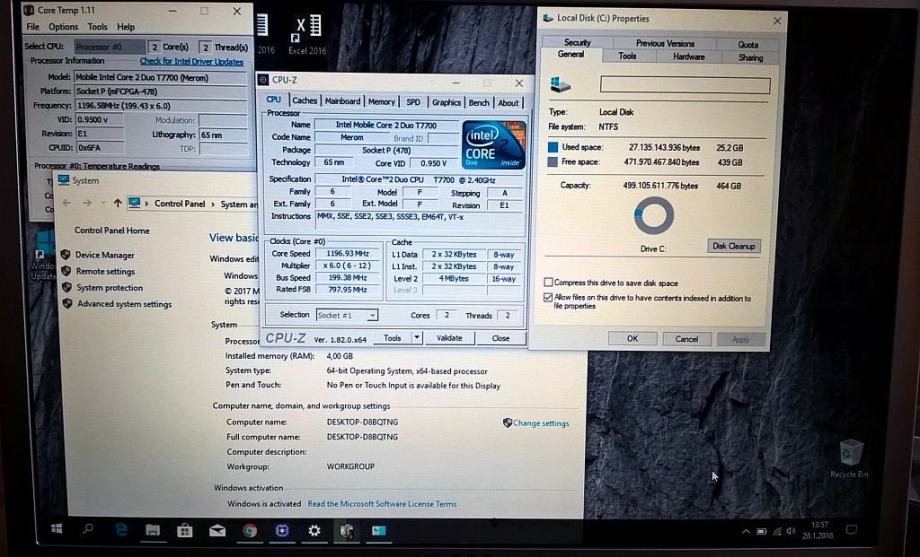This screenshot has height=557, width=920.
Task: Toggle Compress this drive to save disk space
Action: click(x=548, y=282)
